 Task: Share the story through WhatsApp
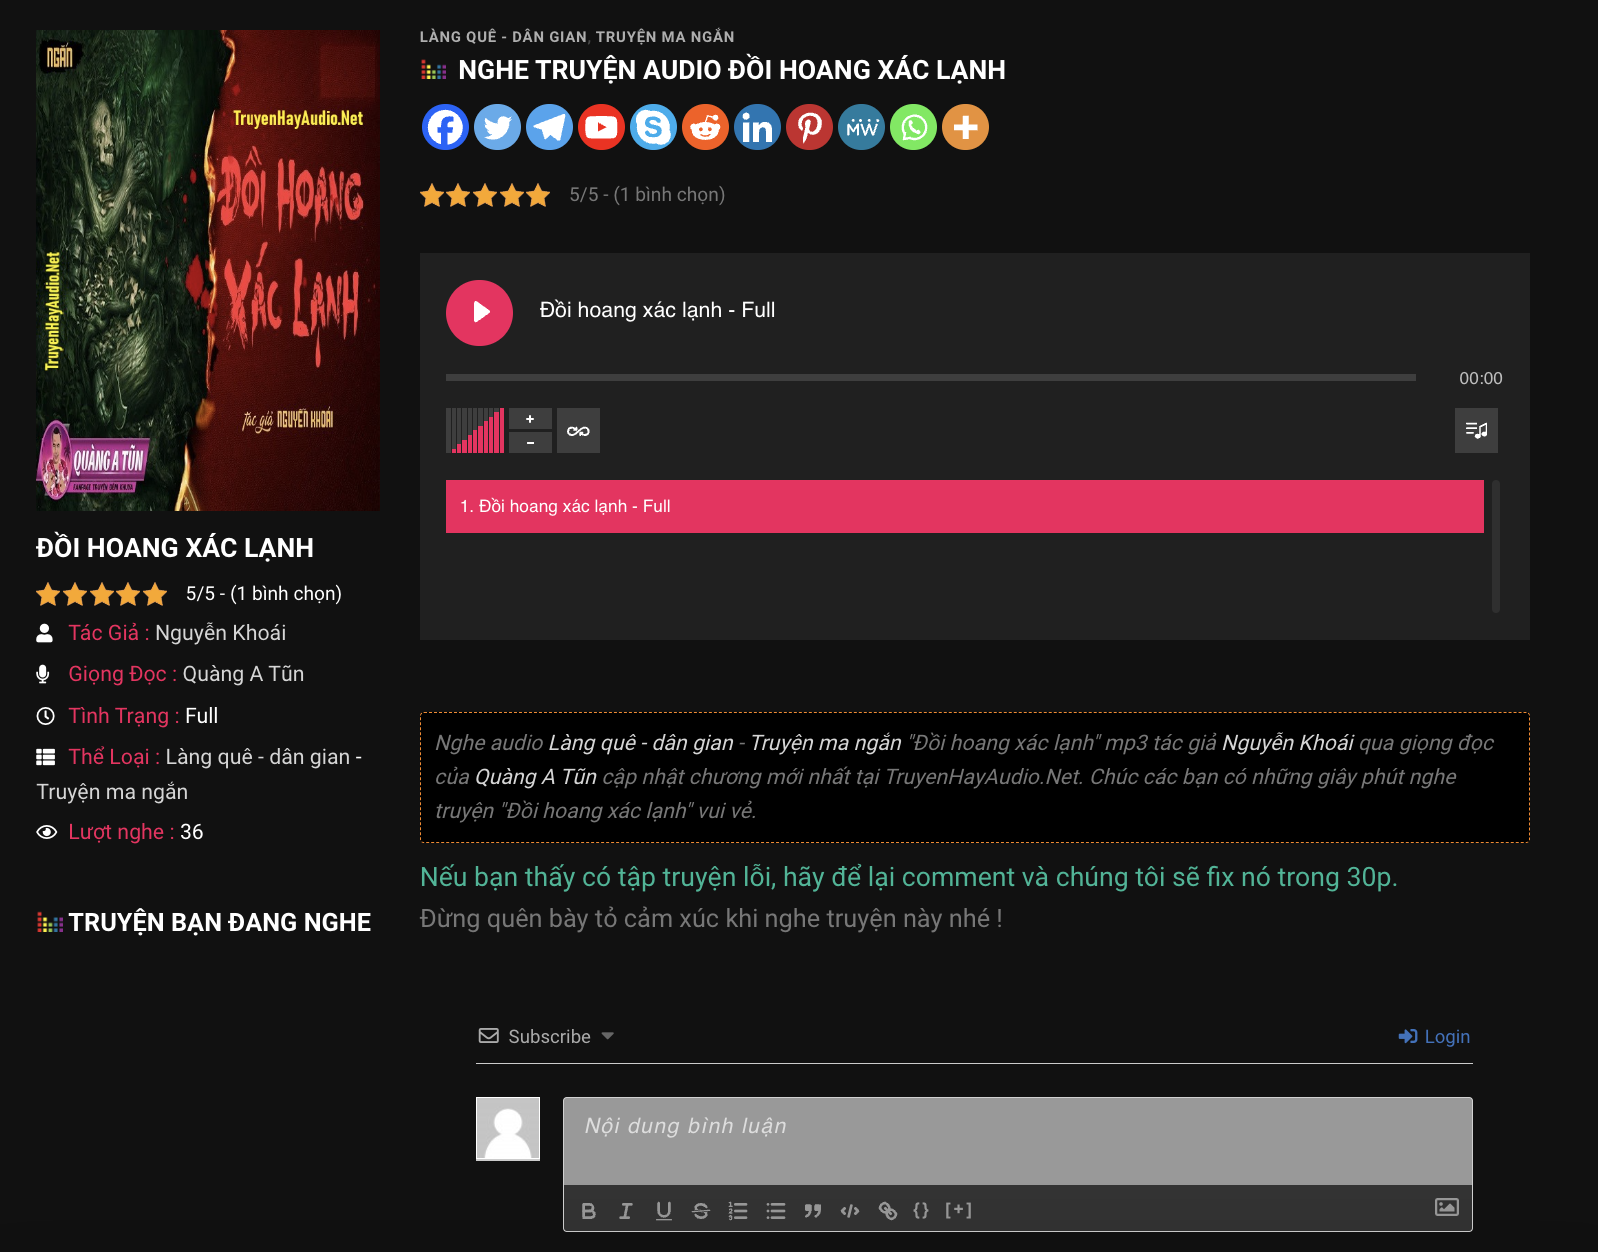click(913, 127)
